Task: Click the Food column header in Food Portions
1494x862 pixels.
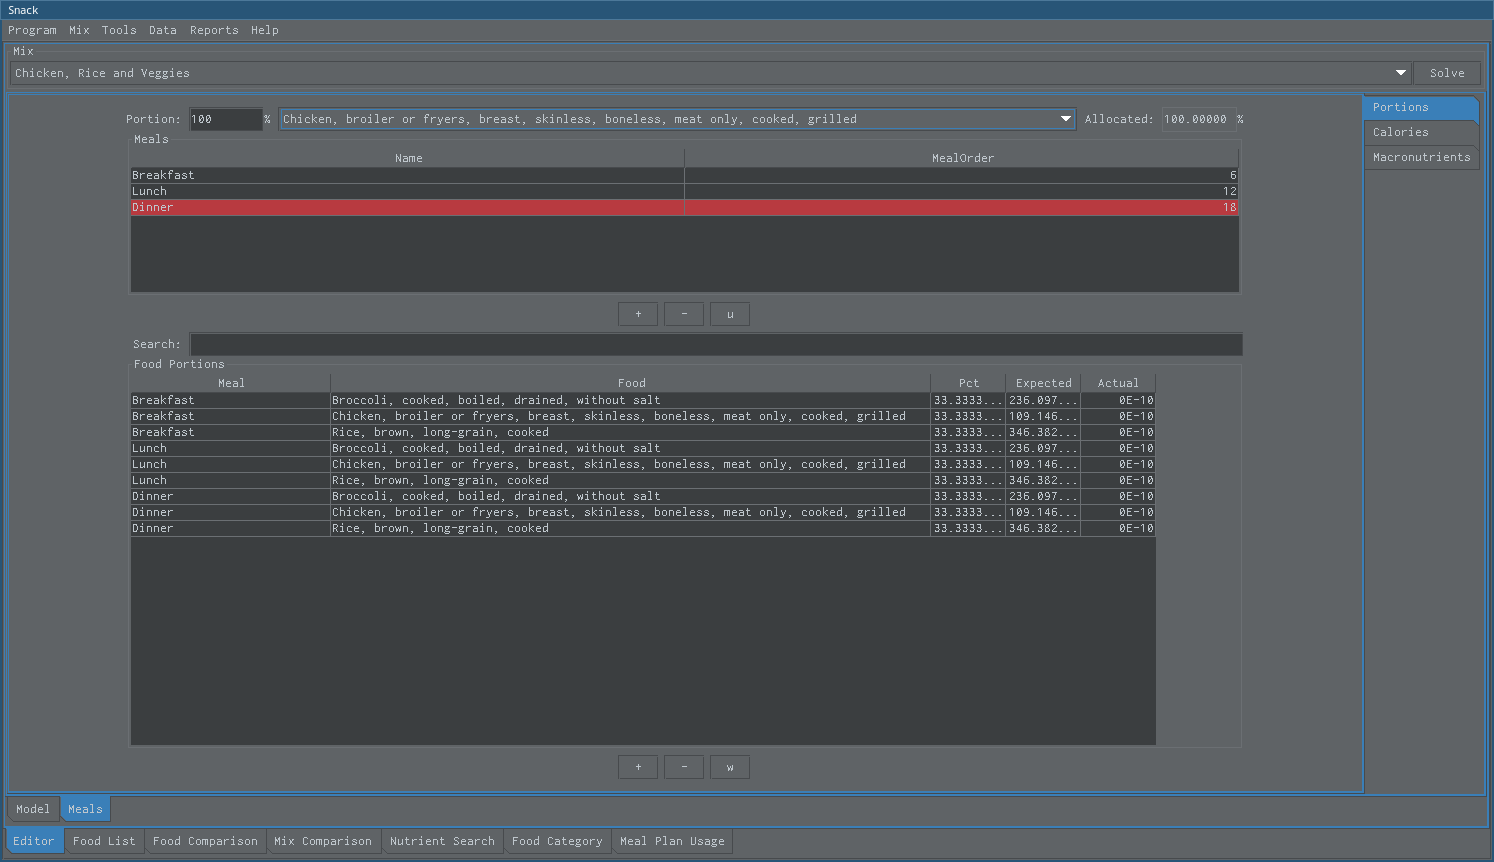Action: (631, 383)
